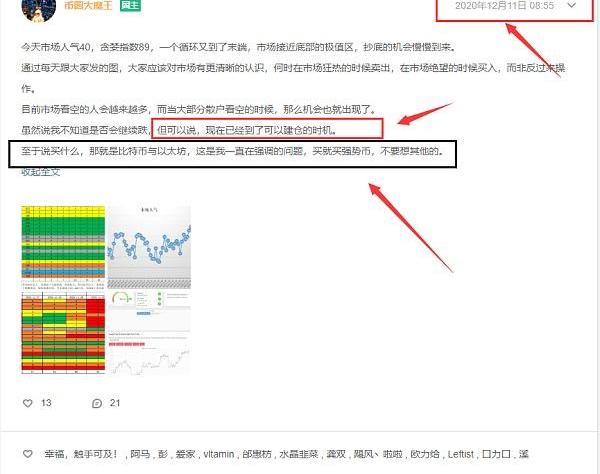Image resolution: width=600 pixels, height=474 pixels.
Task: Click the small heart icon beside the liker list
Action: click(x=27, y=453)
